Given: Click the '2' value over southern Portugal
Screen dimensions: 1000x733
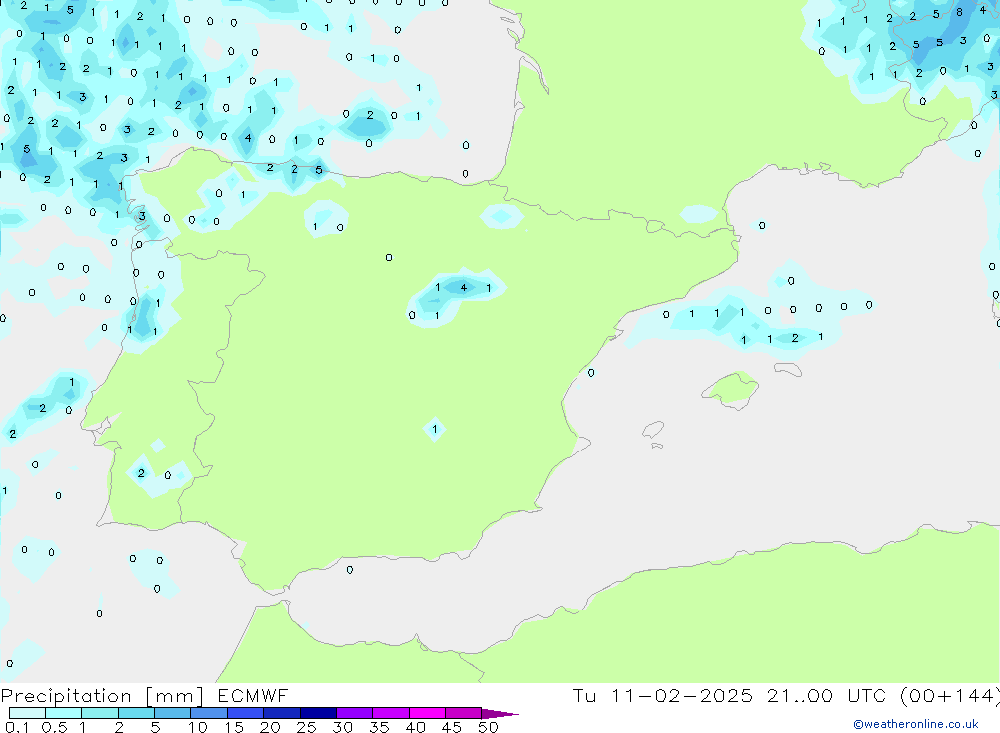Looking at the screenshot, I should (141, 473).
